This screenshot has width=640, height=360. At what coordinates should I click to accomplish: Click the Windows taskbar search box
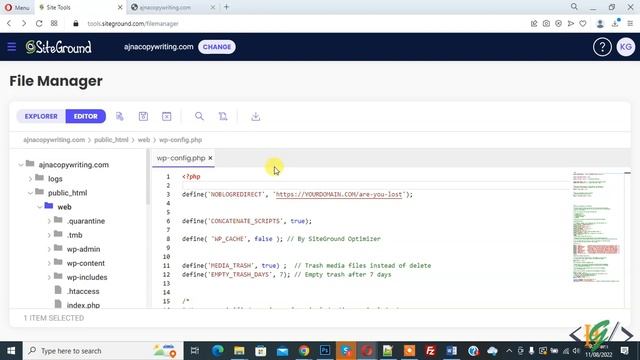[103, 351]
